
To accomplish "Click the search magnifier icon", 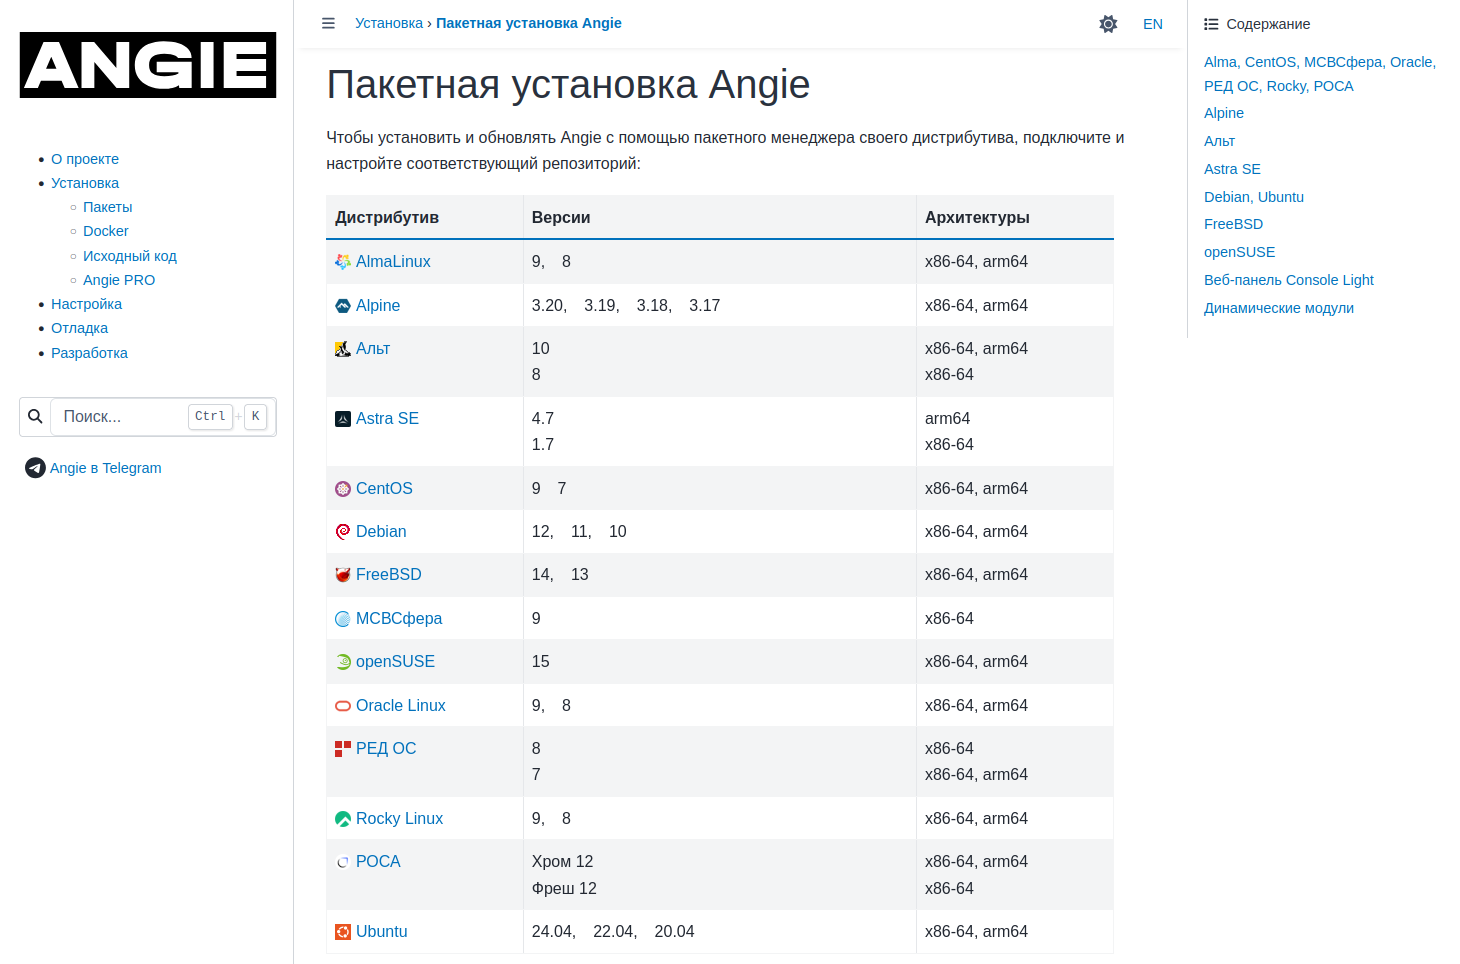I will coord(35,416).
